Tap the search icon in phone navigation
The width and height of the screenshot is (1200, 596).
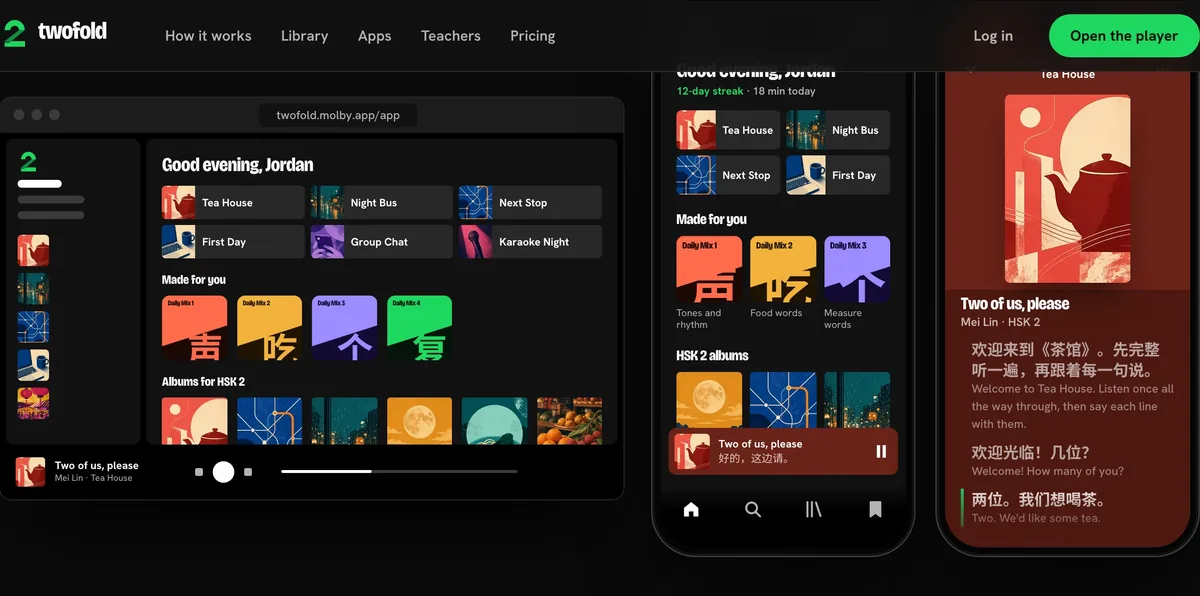pos(753,510)
